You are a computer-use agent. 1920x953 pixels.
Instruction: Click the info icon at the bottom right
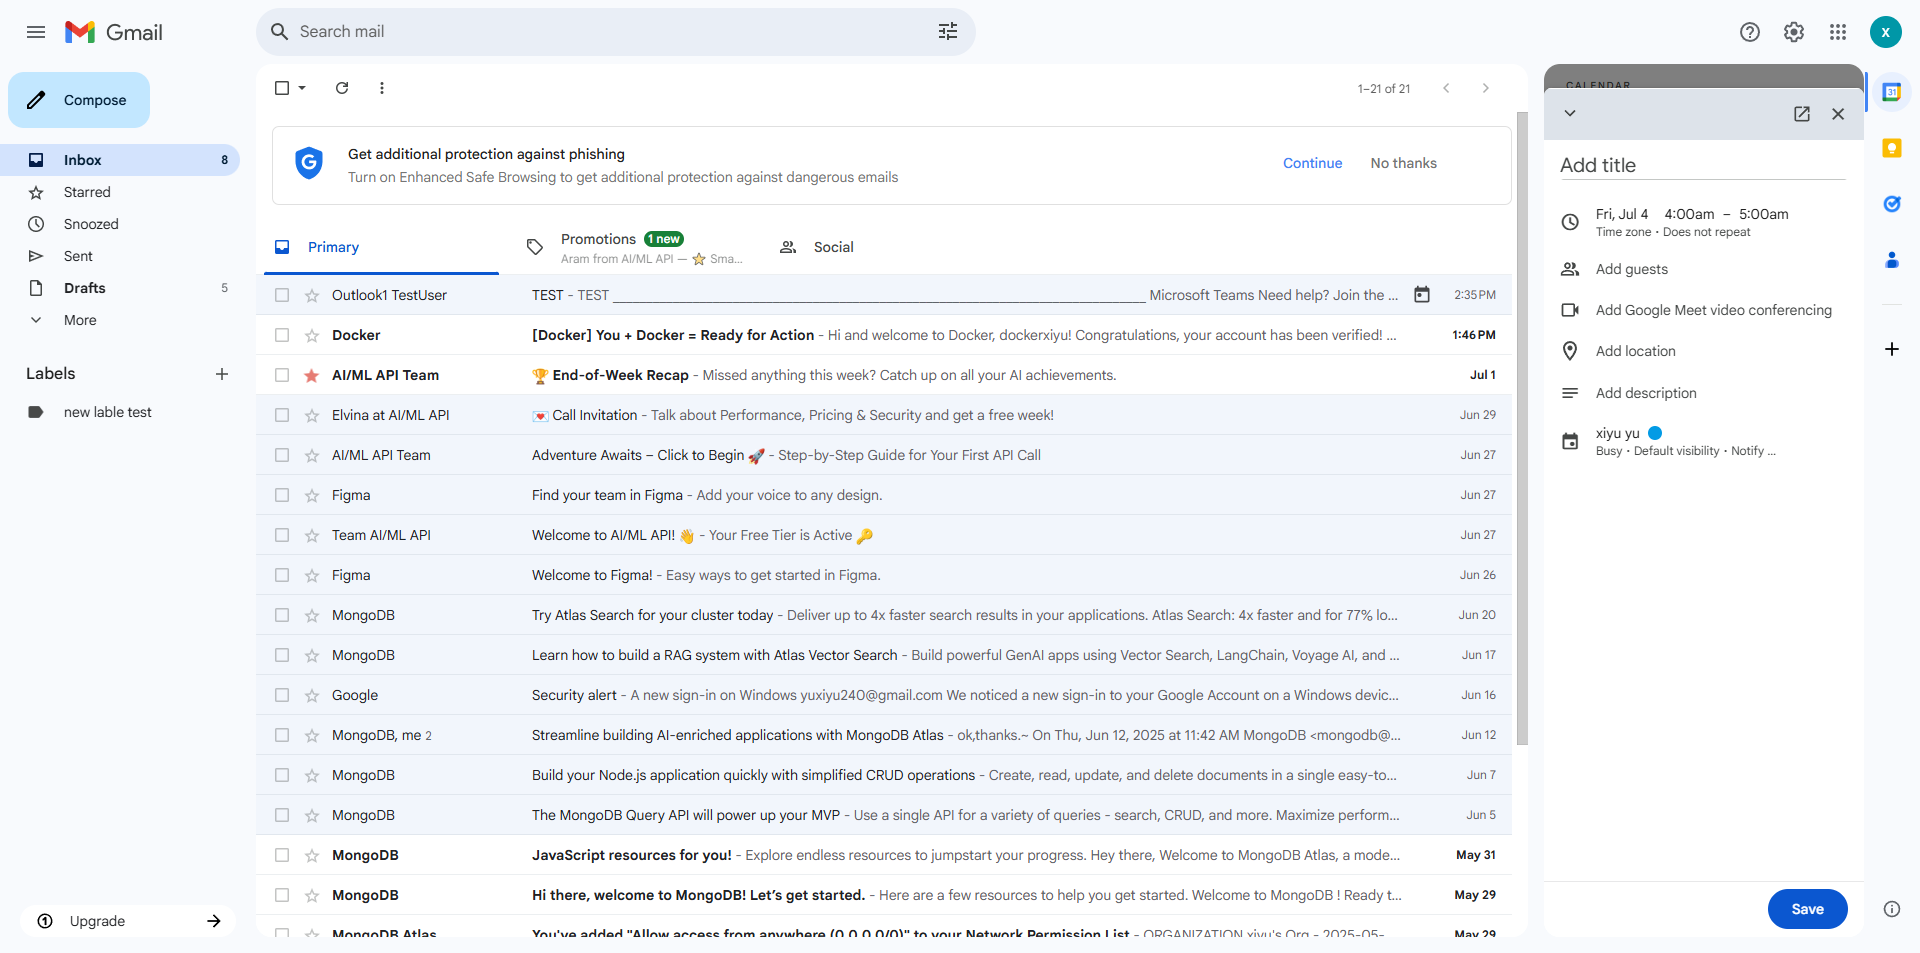point(1892,909)
